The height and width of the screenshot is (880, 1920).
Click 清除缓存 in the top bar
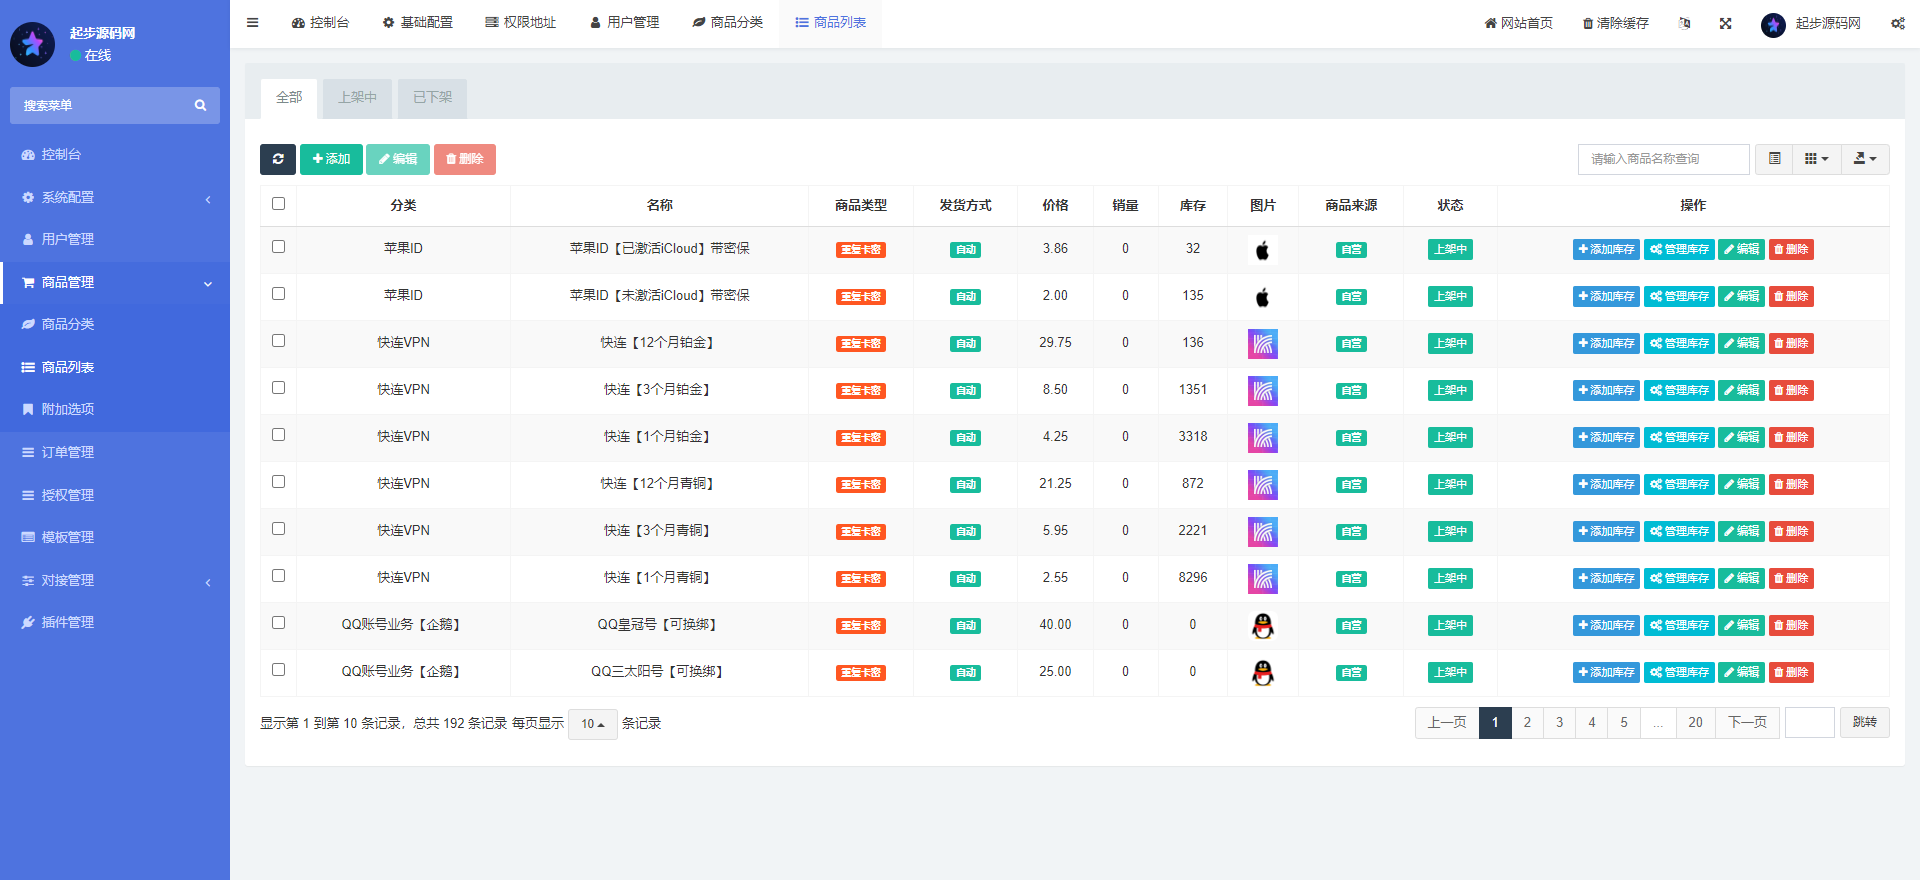coord(1615,23)
